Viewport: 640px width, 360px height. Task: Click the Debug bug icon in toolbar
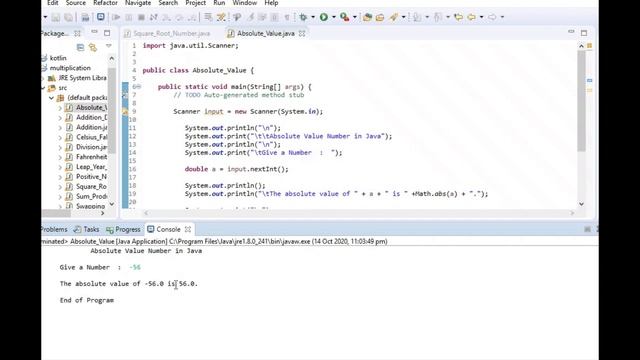[x=303, y=17]
